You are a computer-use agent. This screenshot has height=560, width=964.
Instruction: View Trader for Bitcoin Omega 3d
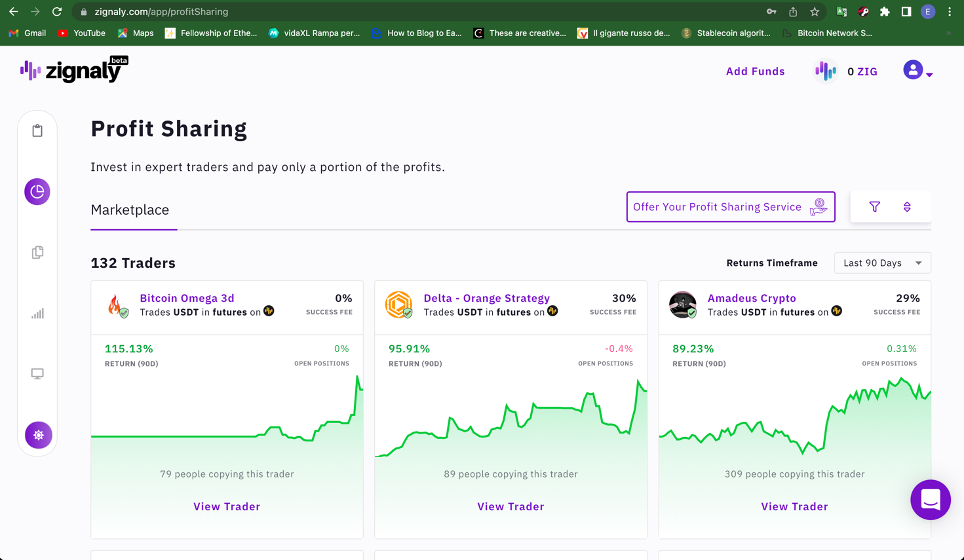[x=227, y=507]
